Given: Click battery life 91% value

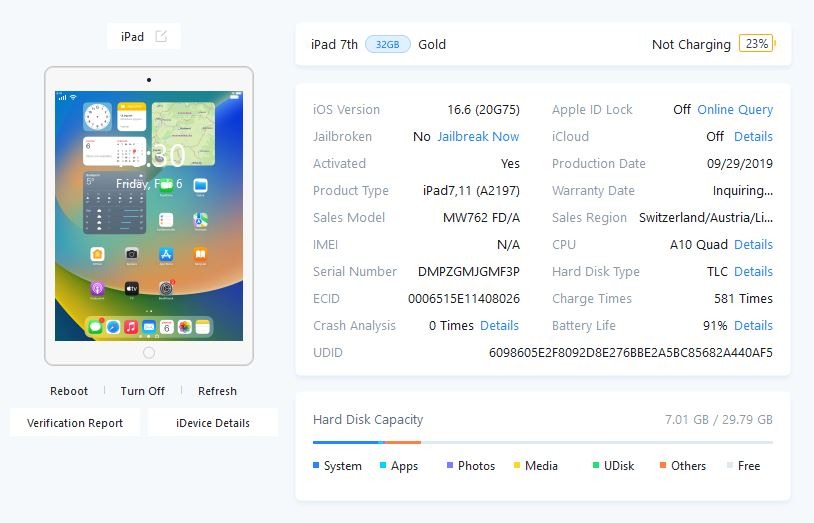Looking at the screenshot, I should click(x=715, y=326).
